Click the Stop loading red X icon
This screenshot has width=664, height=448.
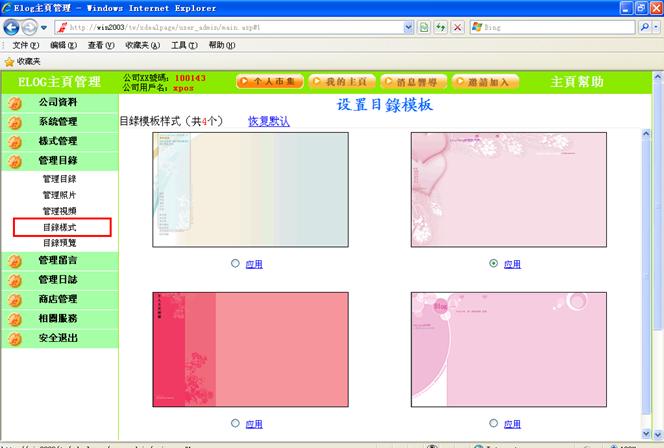(x=457, y=27)
